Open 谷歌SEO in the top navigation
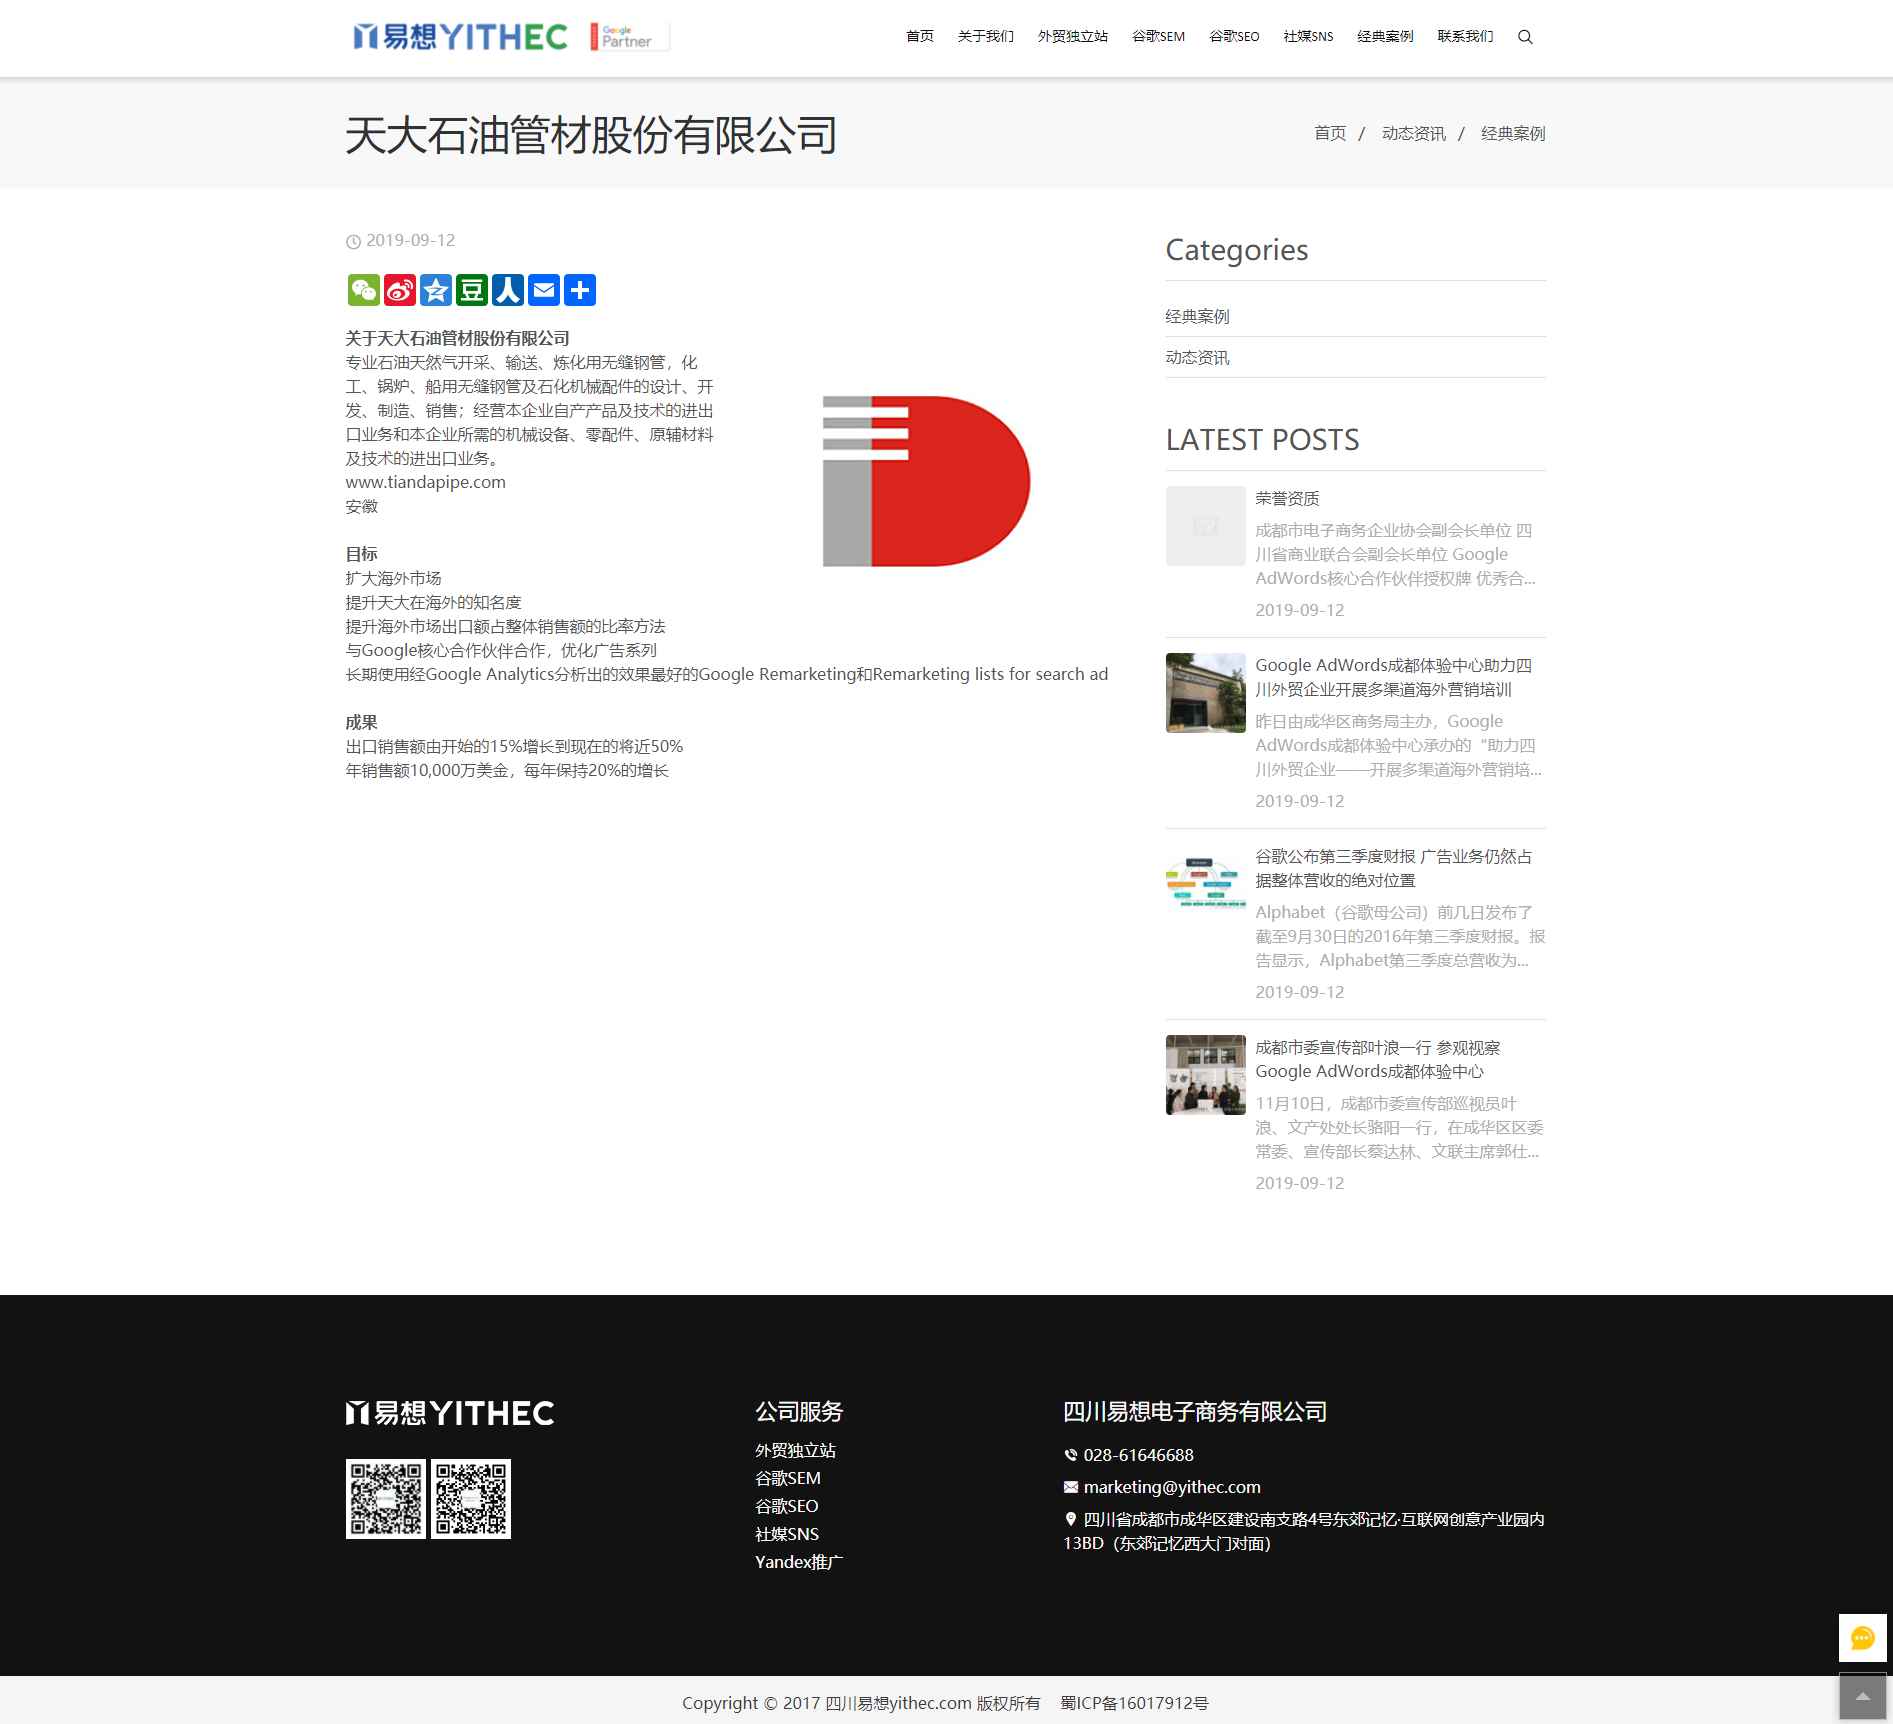Image resolution: width=1893 pixels, height=1724 pixels. [x=1234, y=37]
